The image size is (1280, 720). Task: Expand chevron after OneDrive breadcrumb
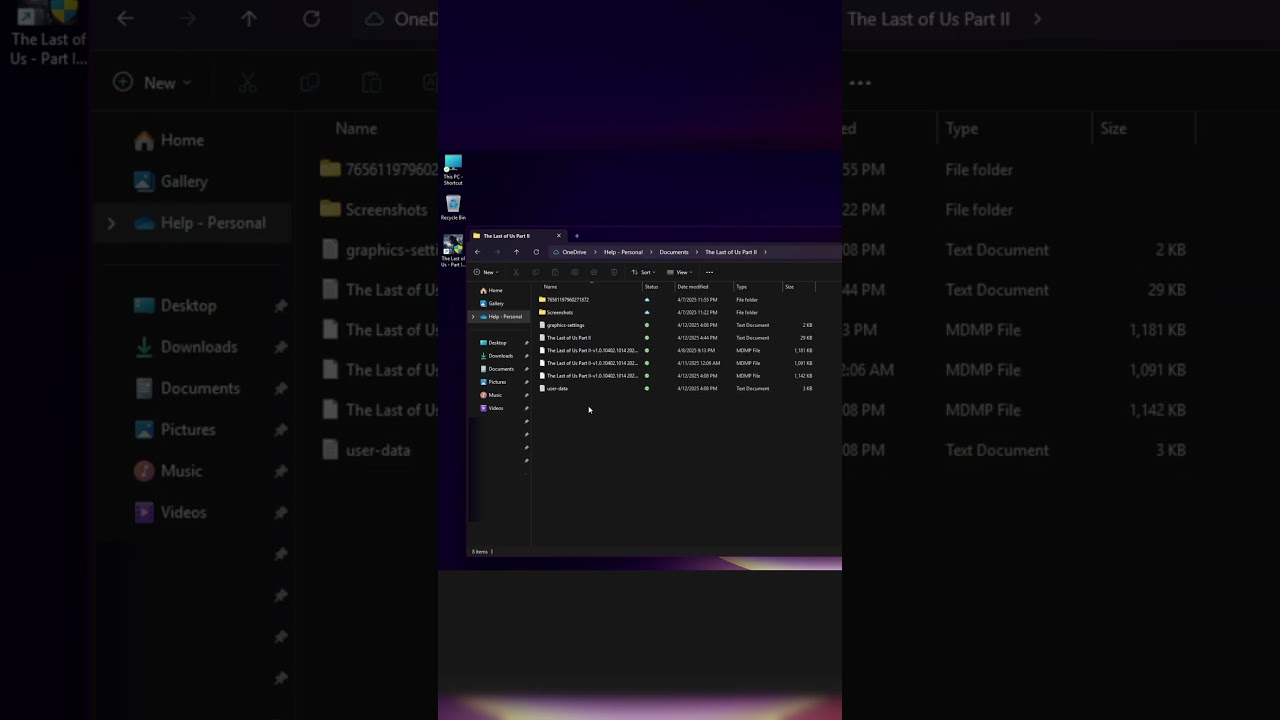[595, 252]
